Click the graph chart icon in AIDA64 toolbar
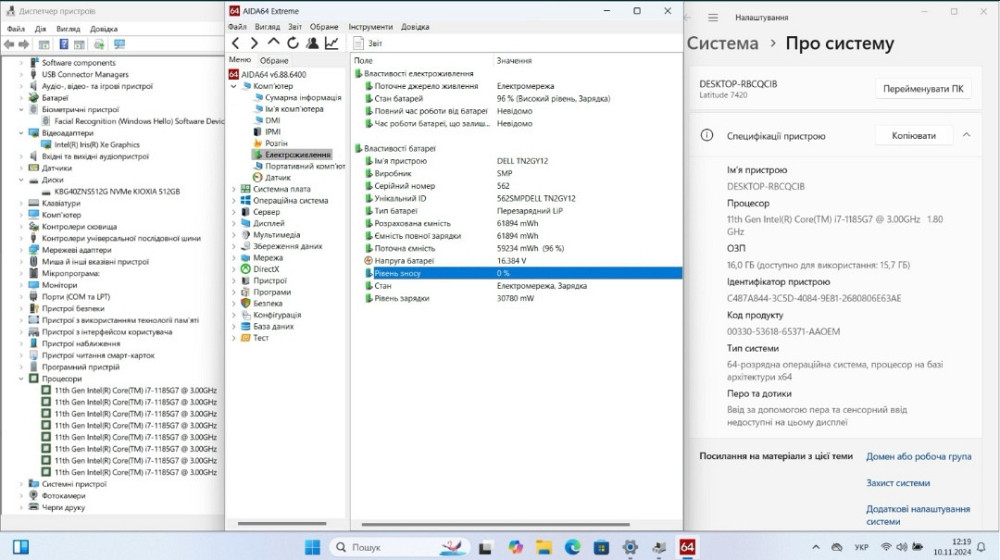The image size is (1000, 560). 331,43
